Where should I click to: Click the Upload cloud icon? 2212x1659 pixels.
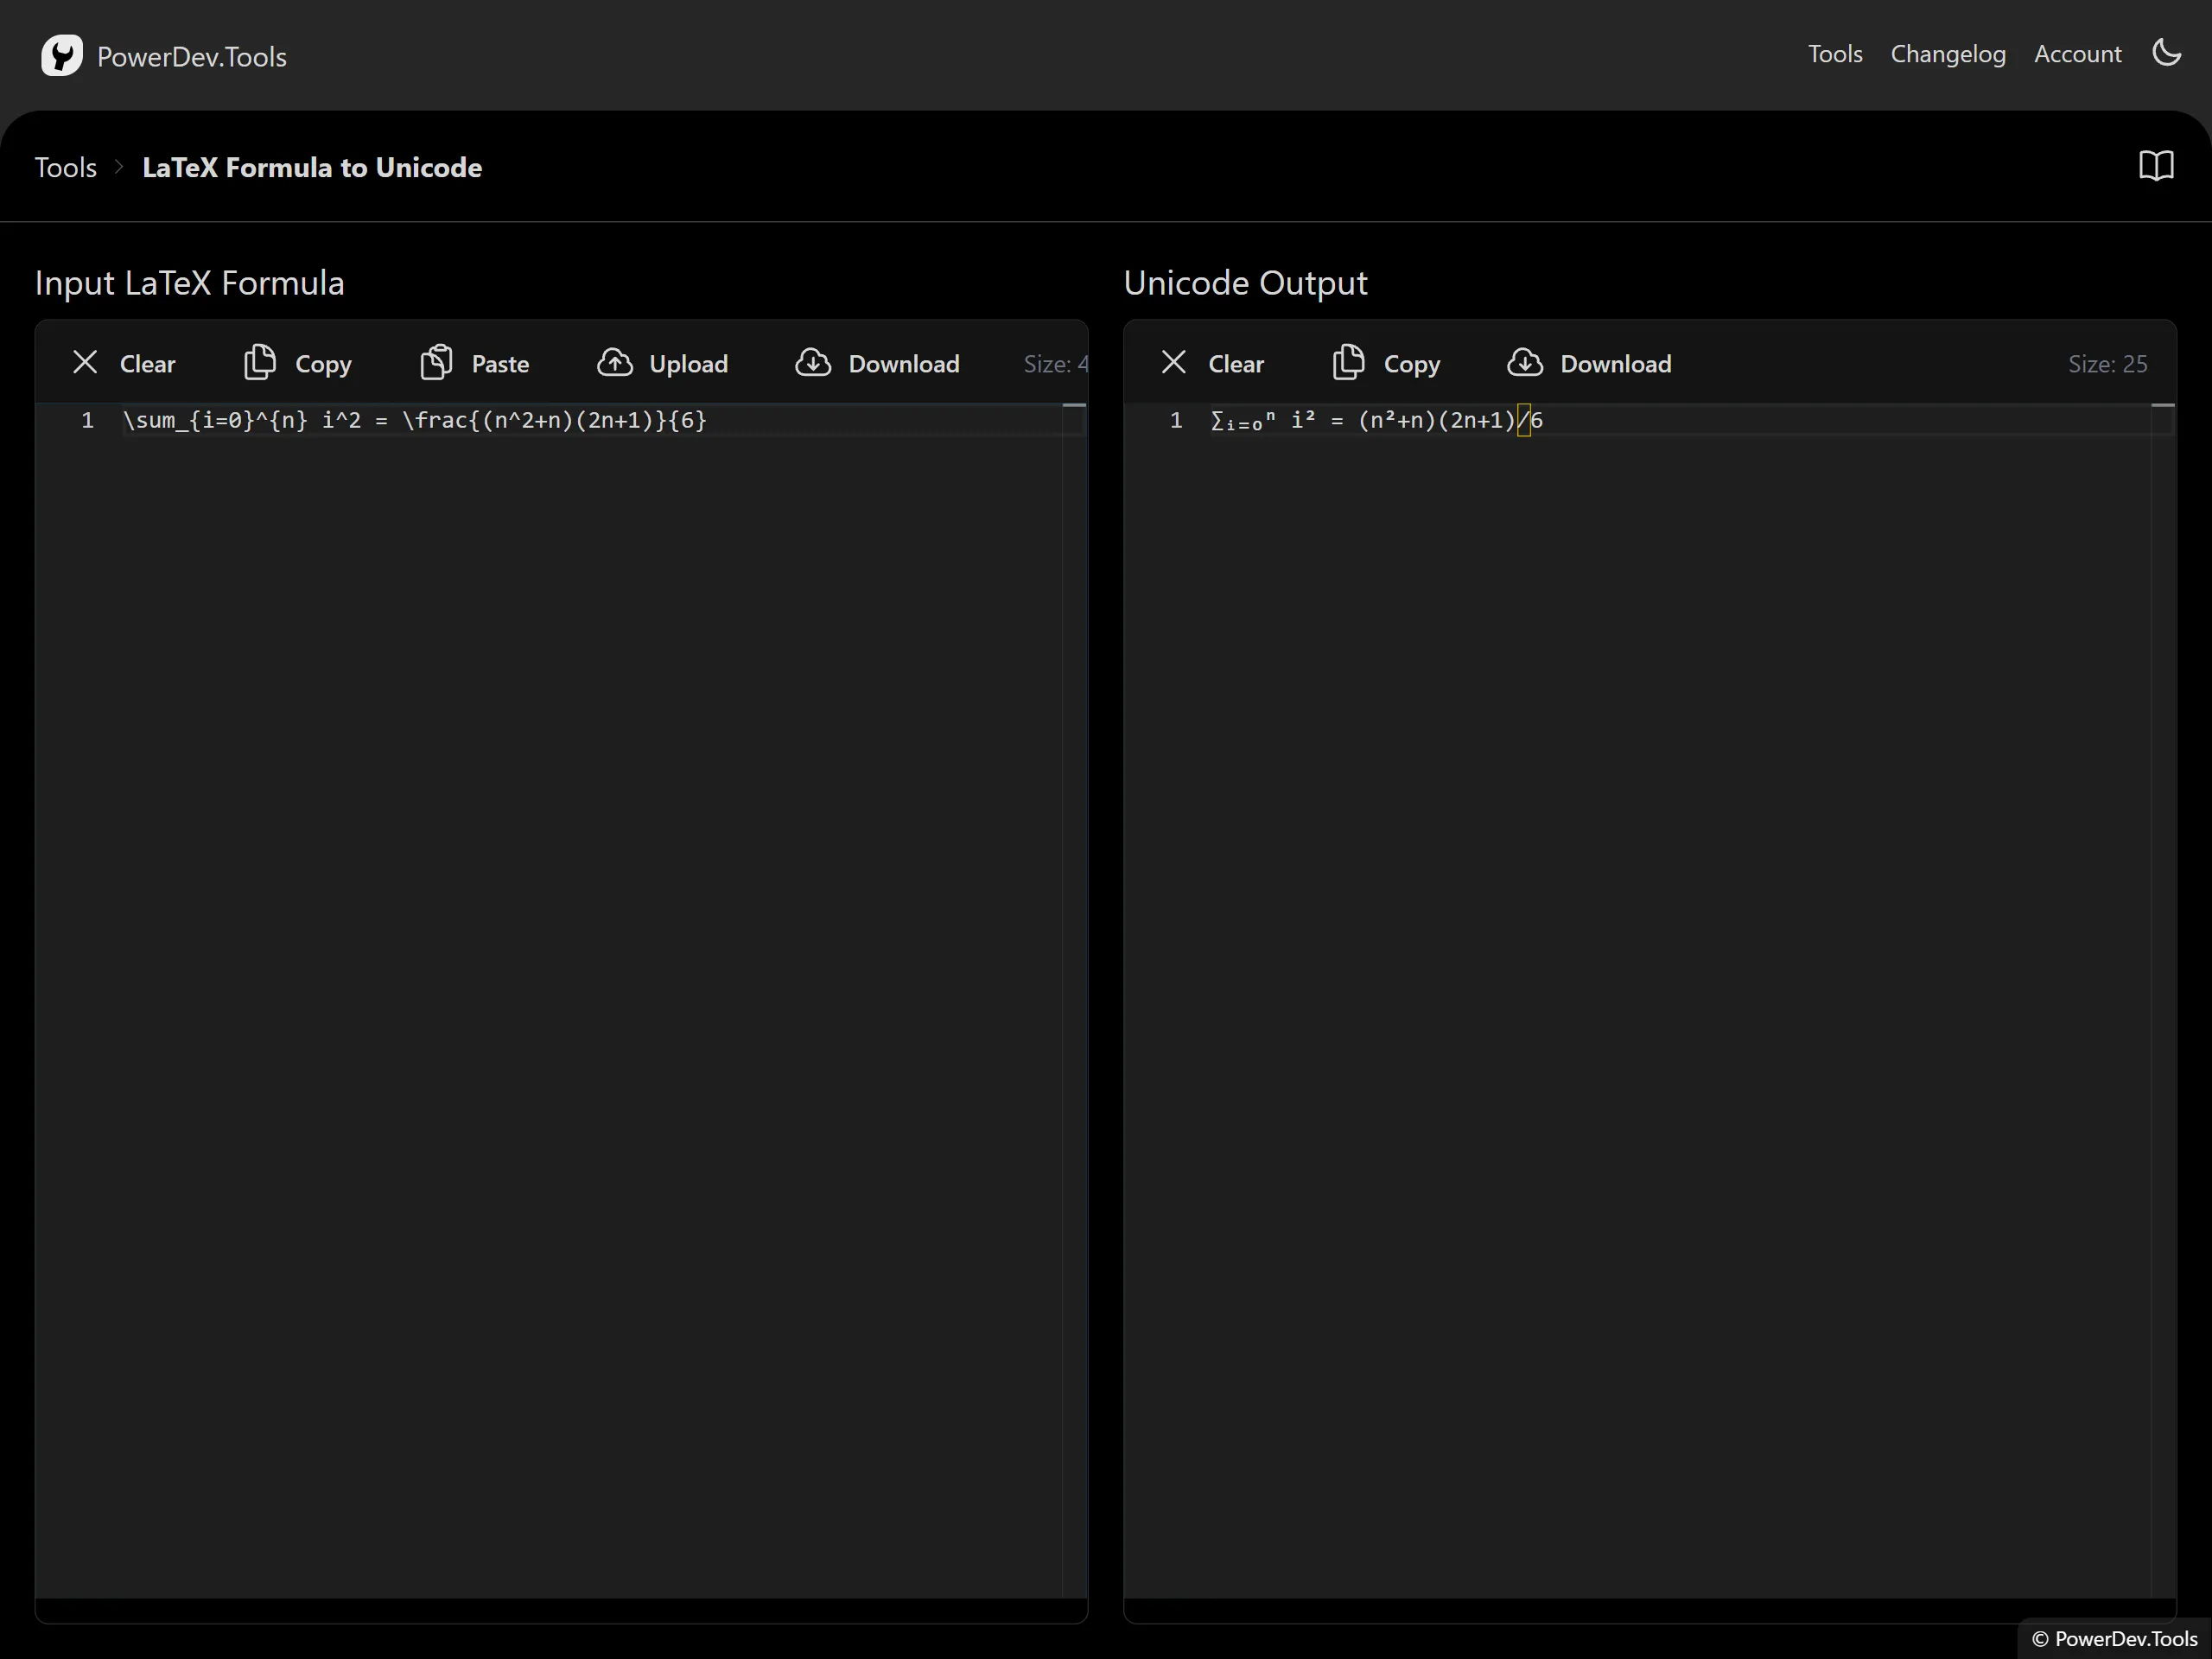(614, 363)
